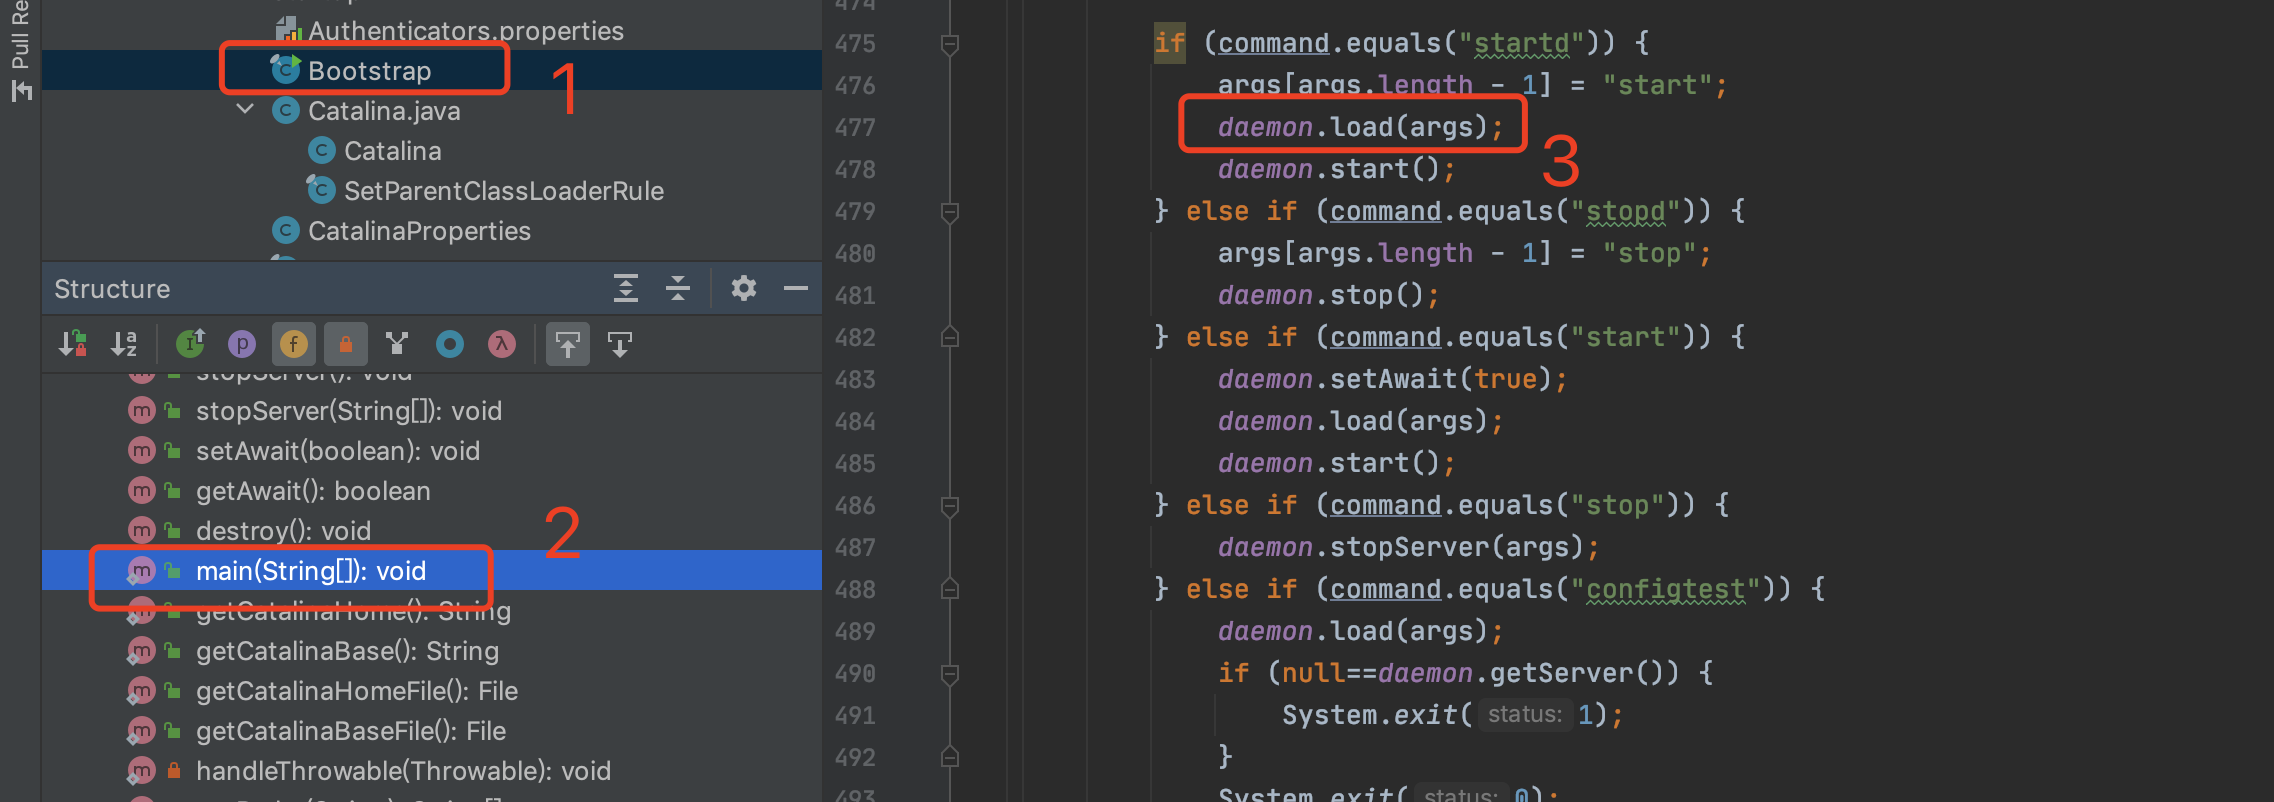Viewport: 2274px width, 802px height.
Task: Click line number 477 in gutter
Action: 855,128
